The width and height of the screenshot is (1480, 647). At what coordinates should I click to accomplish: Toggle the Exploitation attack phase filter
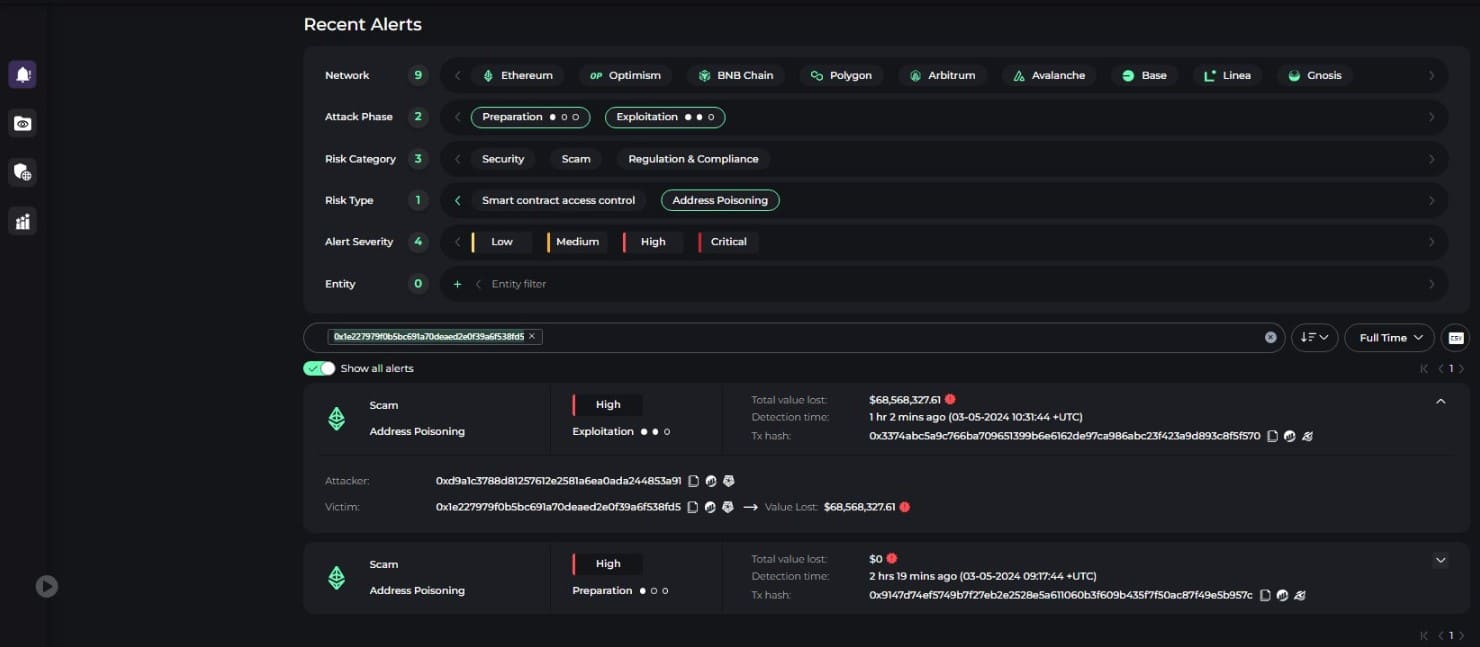[x=665, y=117]
